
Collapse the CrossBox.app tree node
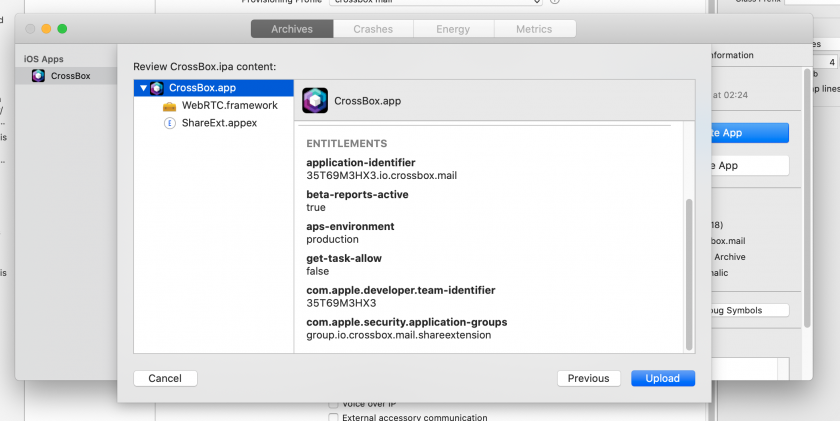(x=143, y=88)
